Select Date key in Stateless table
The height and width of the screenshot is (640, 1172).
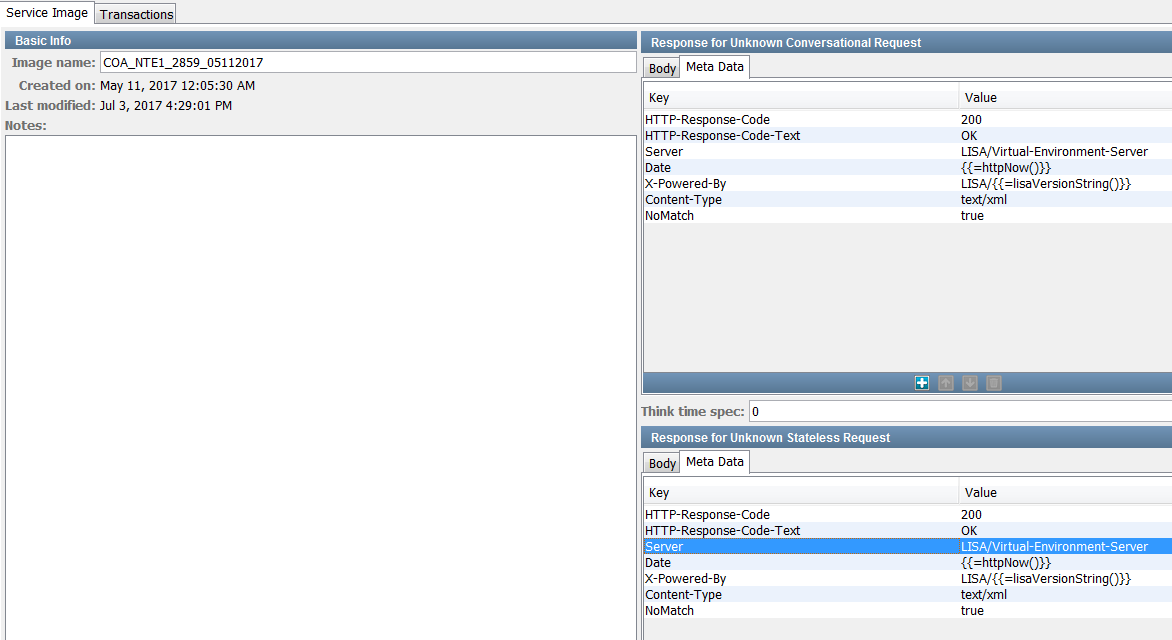point(658,562)
